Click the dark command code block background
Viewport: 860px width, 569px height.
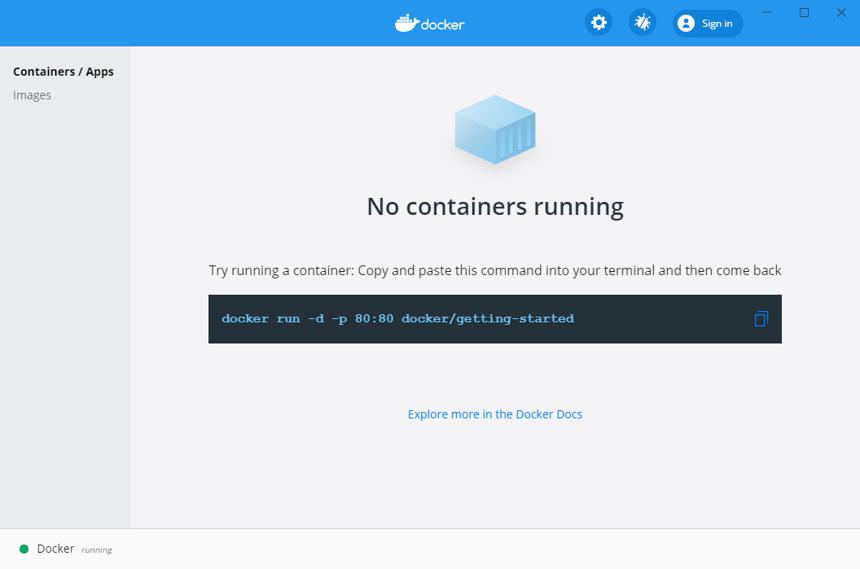pyautogui.click(x=495, y=319)
